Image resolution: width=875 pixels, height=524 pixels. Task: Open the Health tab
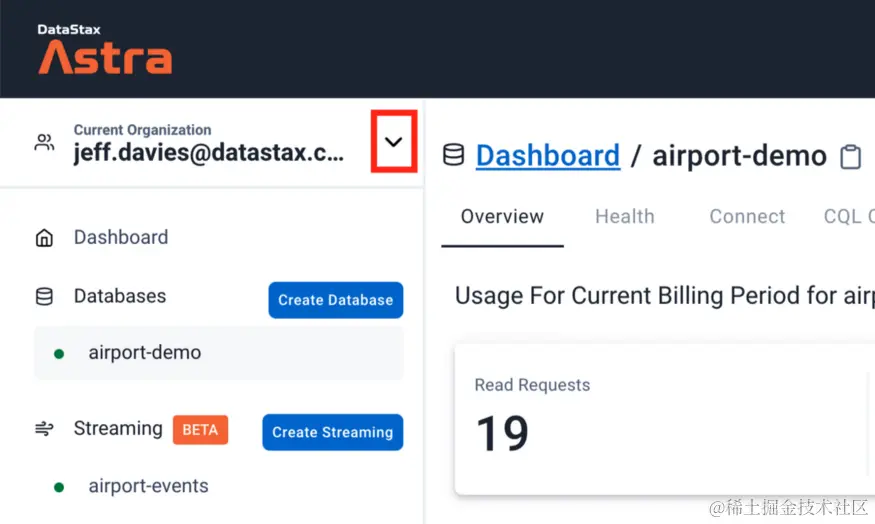coord(624,217)
